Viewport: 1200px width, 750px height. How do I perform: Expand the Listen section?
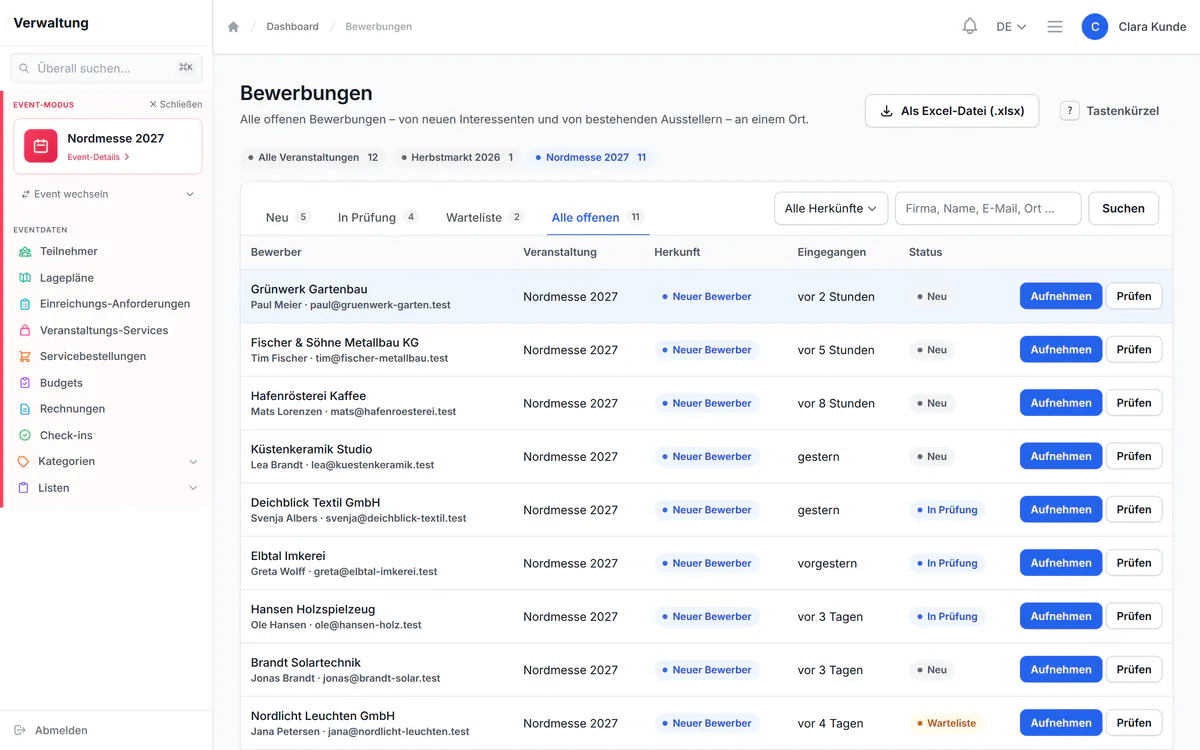click(106, 488)
